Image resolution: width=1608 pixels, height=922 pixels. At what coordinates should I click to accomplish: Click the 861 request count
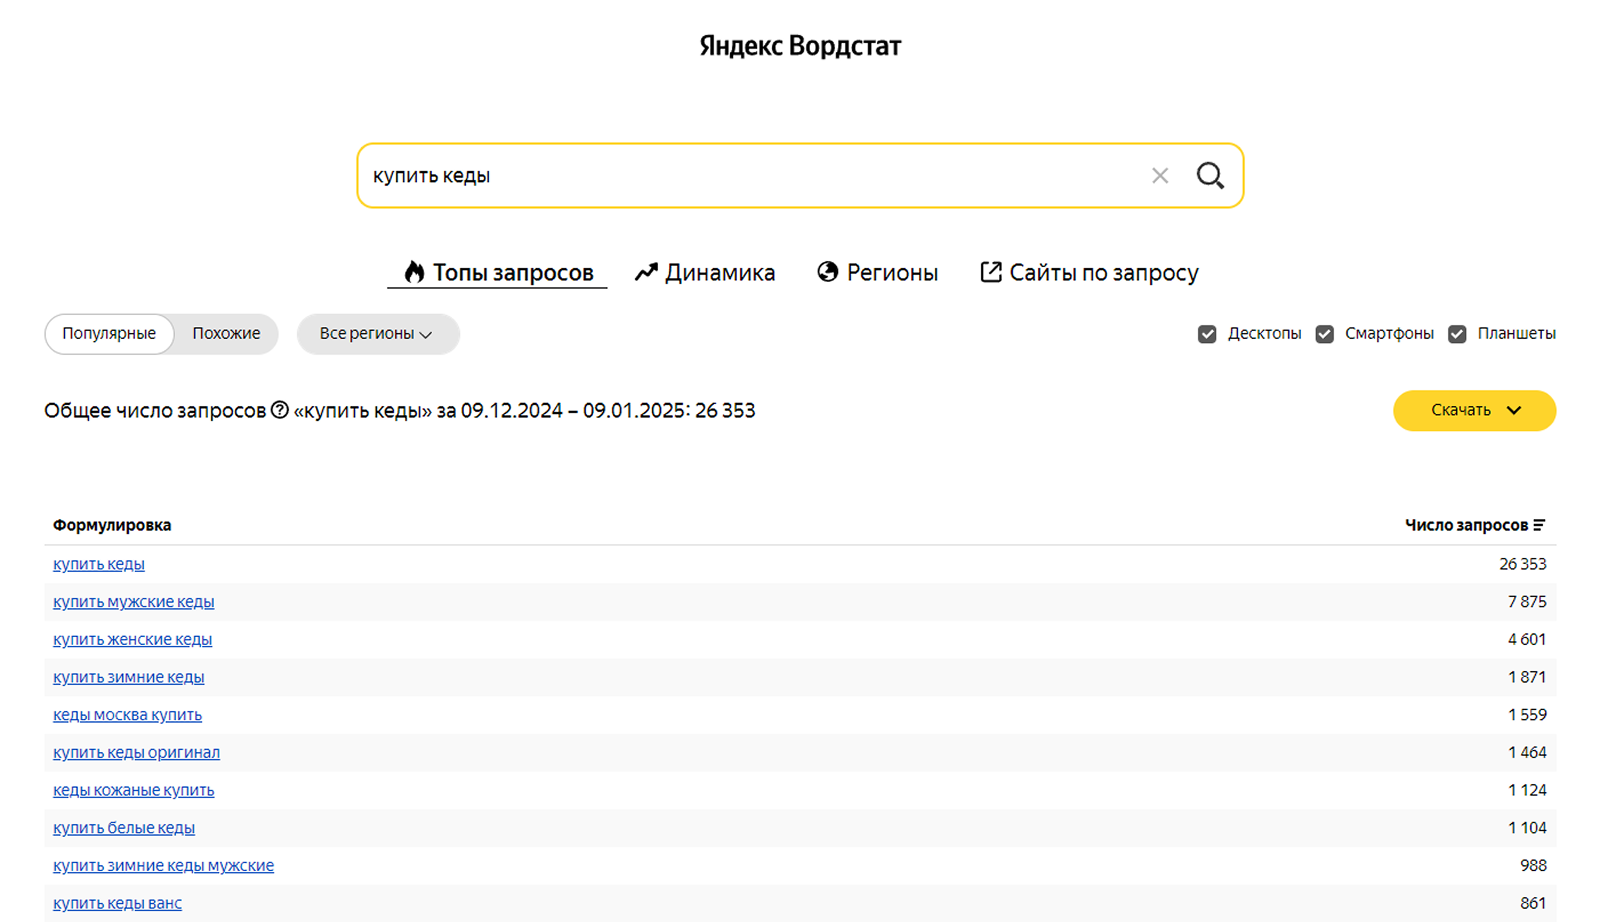pyautogui.click(x=1533, y=903)
